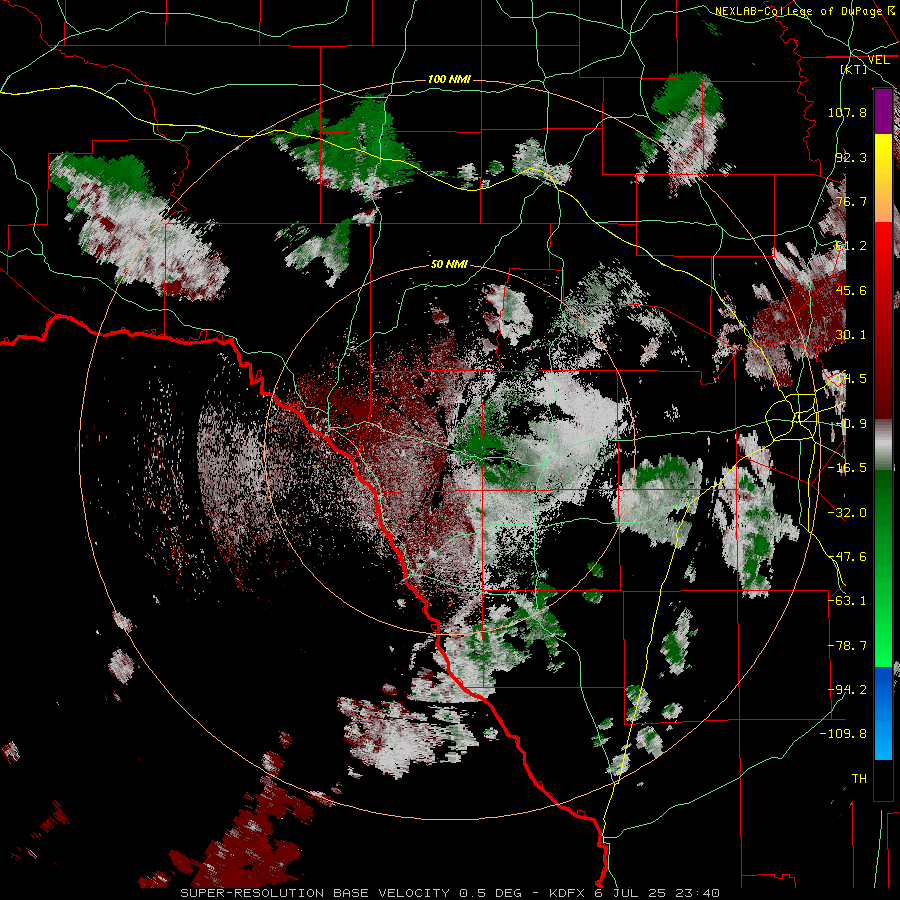Viewport: 900px width, 900px height.
Task: Select the 30.1 scale value
Action: tap(851, 335)
